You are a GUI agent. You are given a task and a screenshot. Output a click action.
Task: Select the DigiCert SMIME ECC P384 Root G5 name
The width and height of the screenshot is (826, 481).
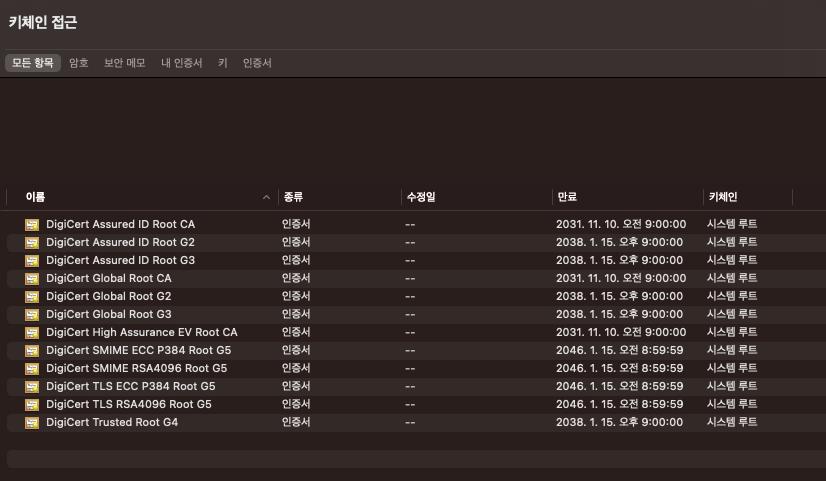139,350
